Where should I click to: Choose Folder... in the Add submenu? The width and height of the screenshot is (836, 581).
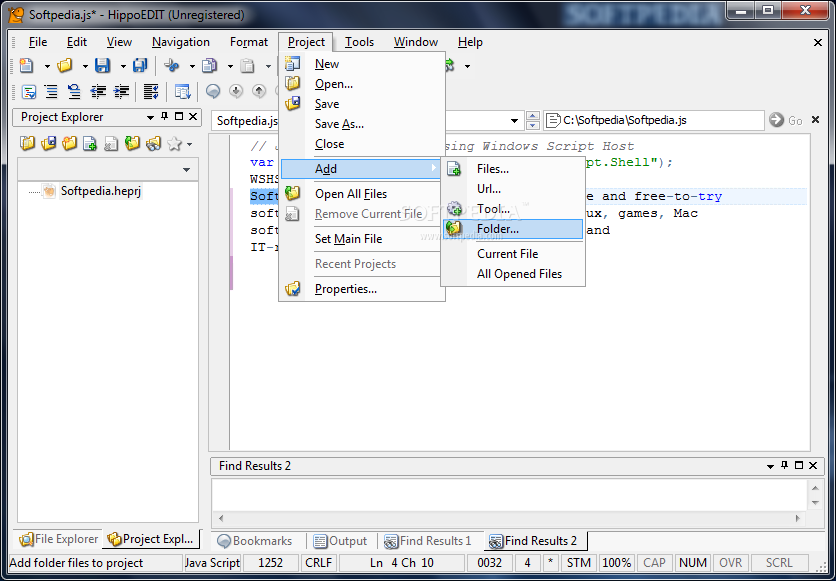coord(513,229)
